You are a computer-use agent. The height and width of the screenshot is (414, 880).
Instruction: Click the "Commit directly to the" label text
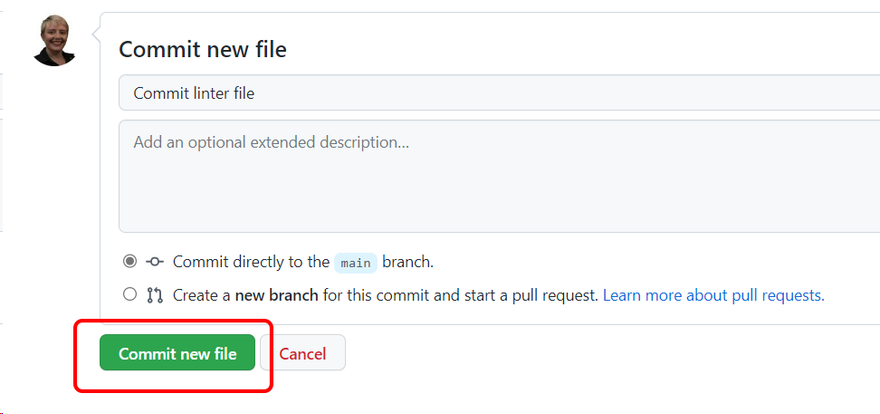click(251, 262)
